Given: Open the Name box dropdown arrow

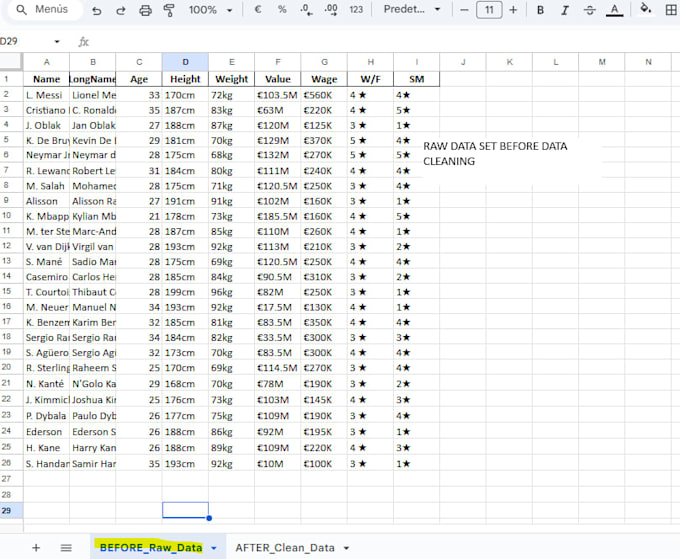Looking at the screenshot, I should tap(57, 42).
